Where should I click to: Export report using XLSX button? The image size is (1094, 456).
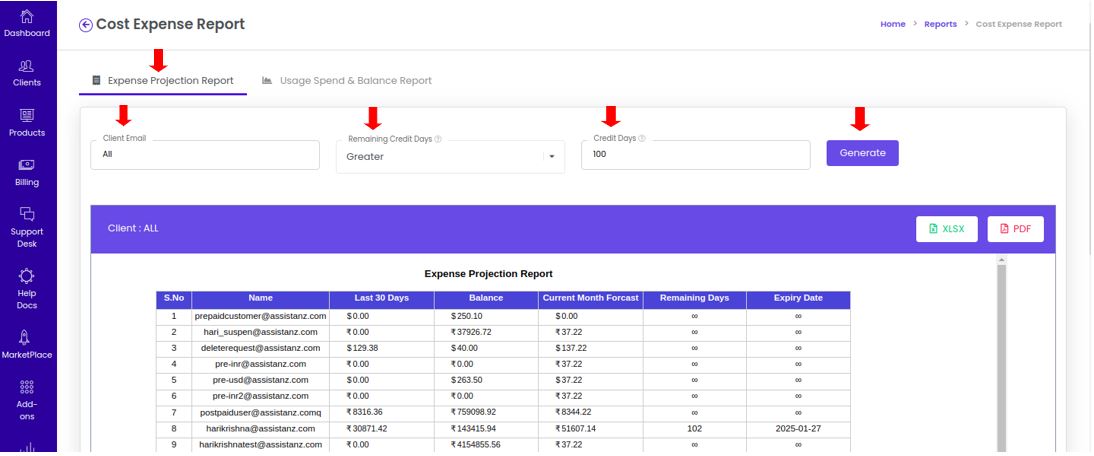947,229
